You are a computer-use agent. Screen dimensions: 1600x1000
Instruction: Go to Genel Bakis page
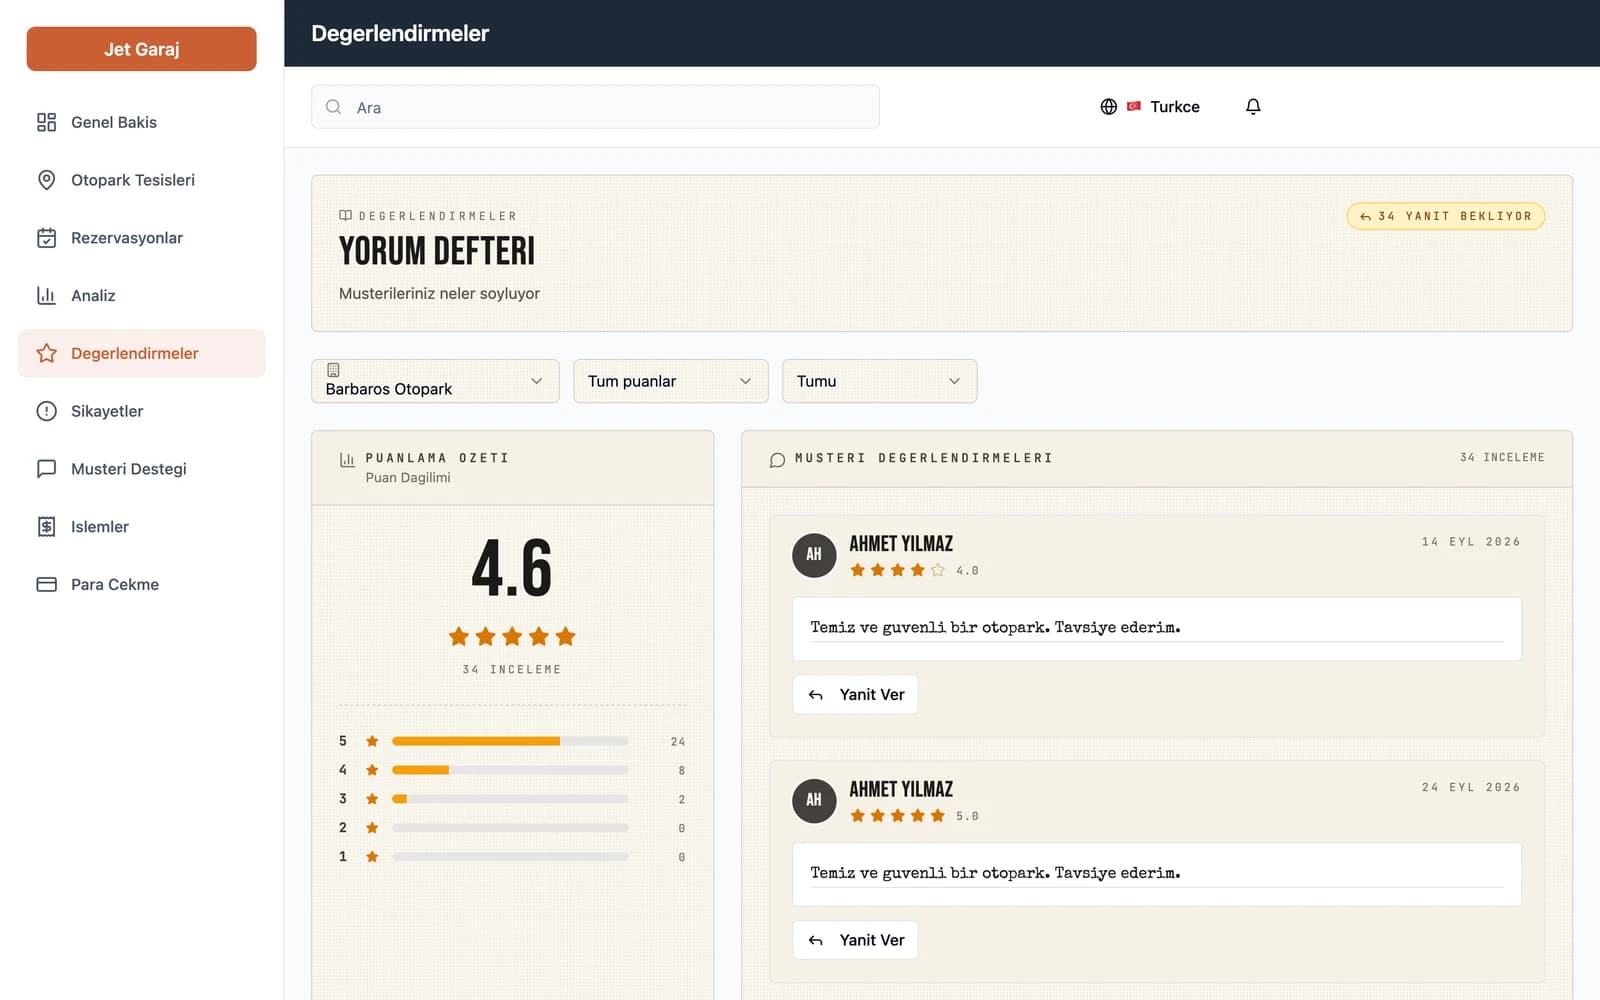point(142,122)
